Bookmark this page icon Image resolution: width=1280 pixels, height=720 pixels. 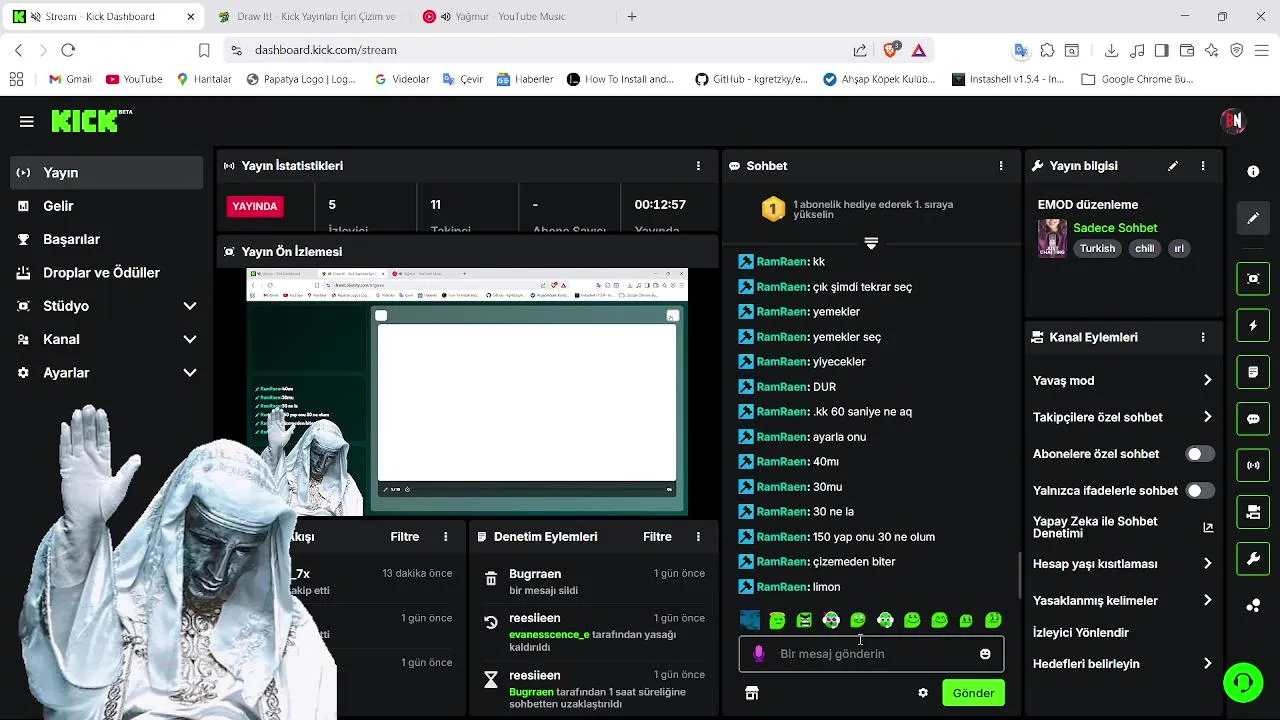tap(204, 50)
